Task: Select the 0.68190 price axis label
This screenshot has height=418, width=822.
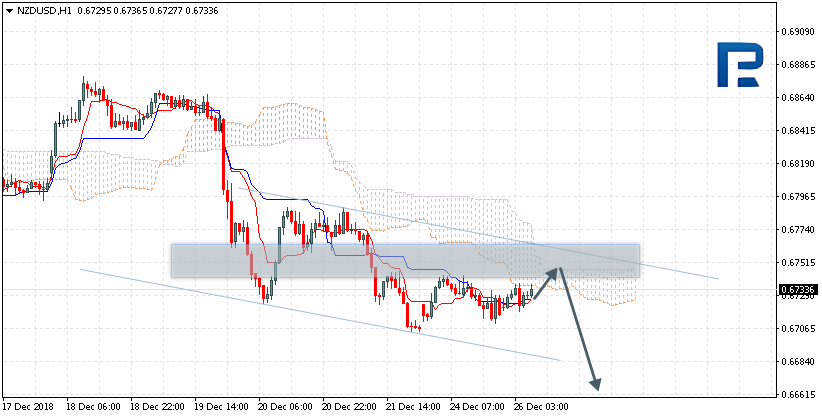Action: pyautogui.click(x=797, y=164)
